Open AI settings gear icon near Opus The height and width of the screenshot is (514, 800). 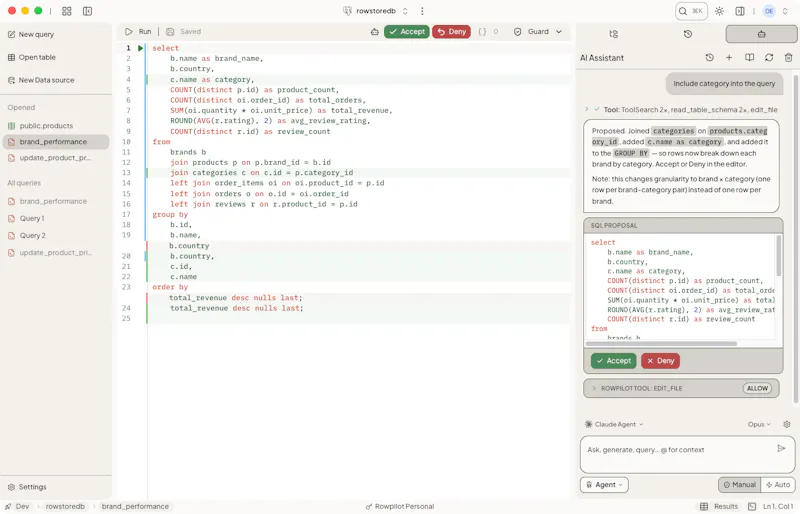pyautogui.click(x=787, y=424)
